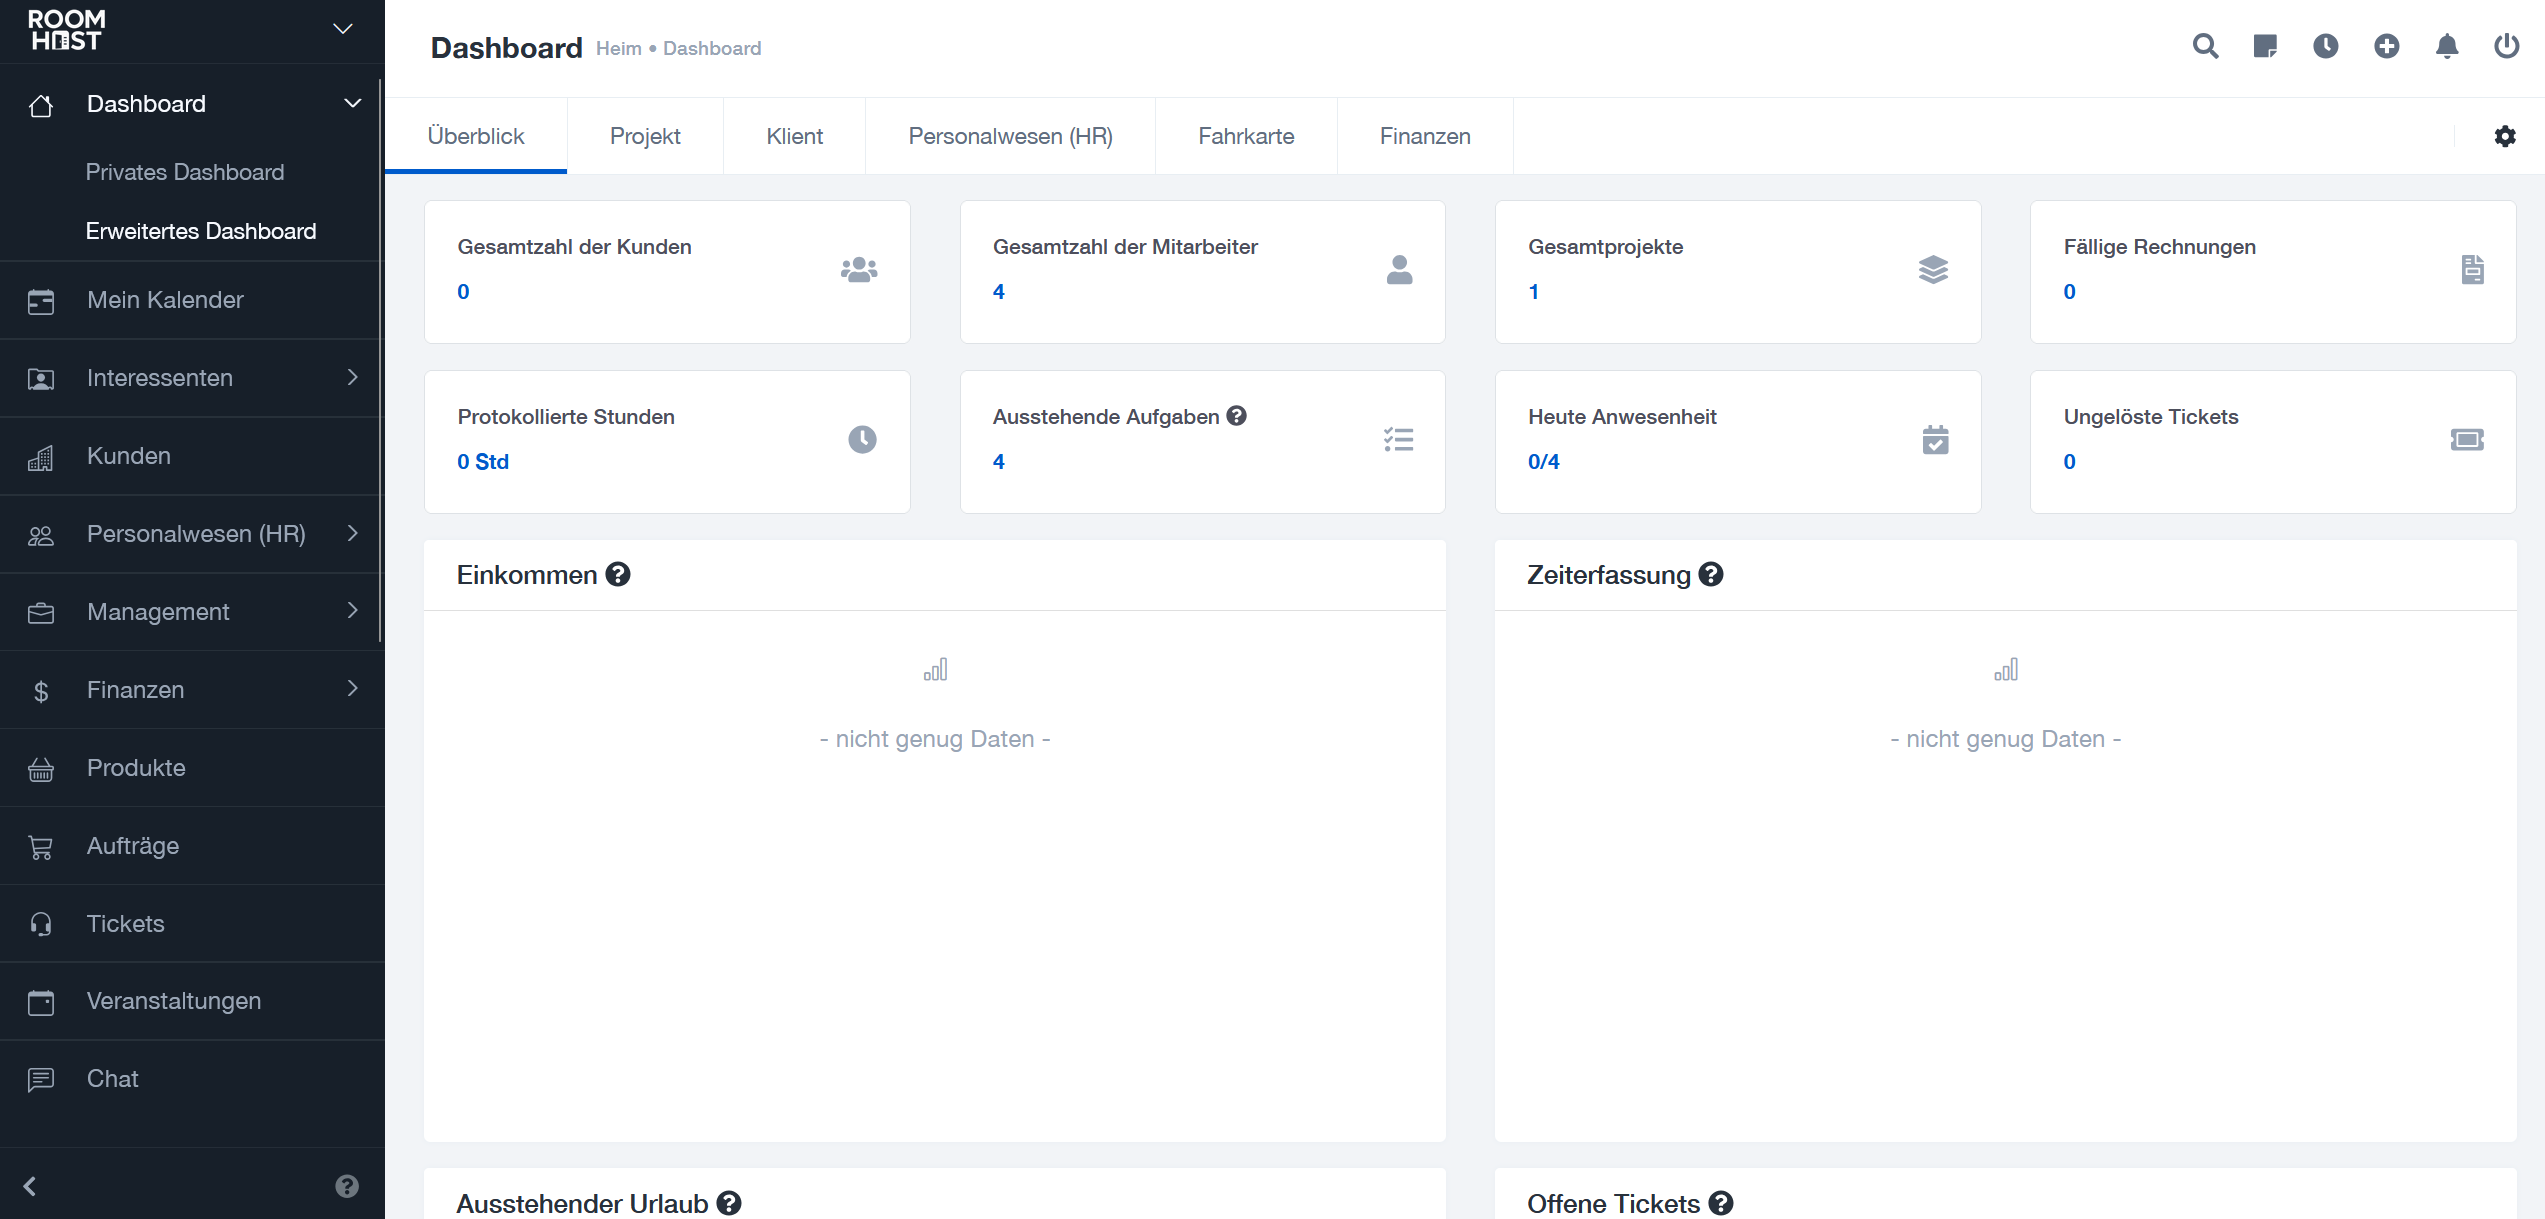Expand the Finanzen sidebar menu
This screenshot has width=2545, height=1219.
[352, 689]
